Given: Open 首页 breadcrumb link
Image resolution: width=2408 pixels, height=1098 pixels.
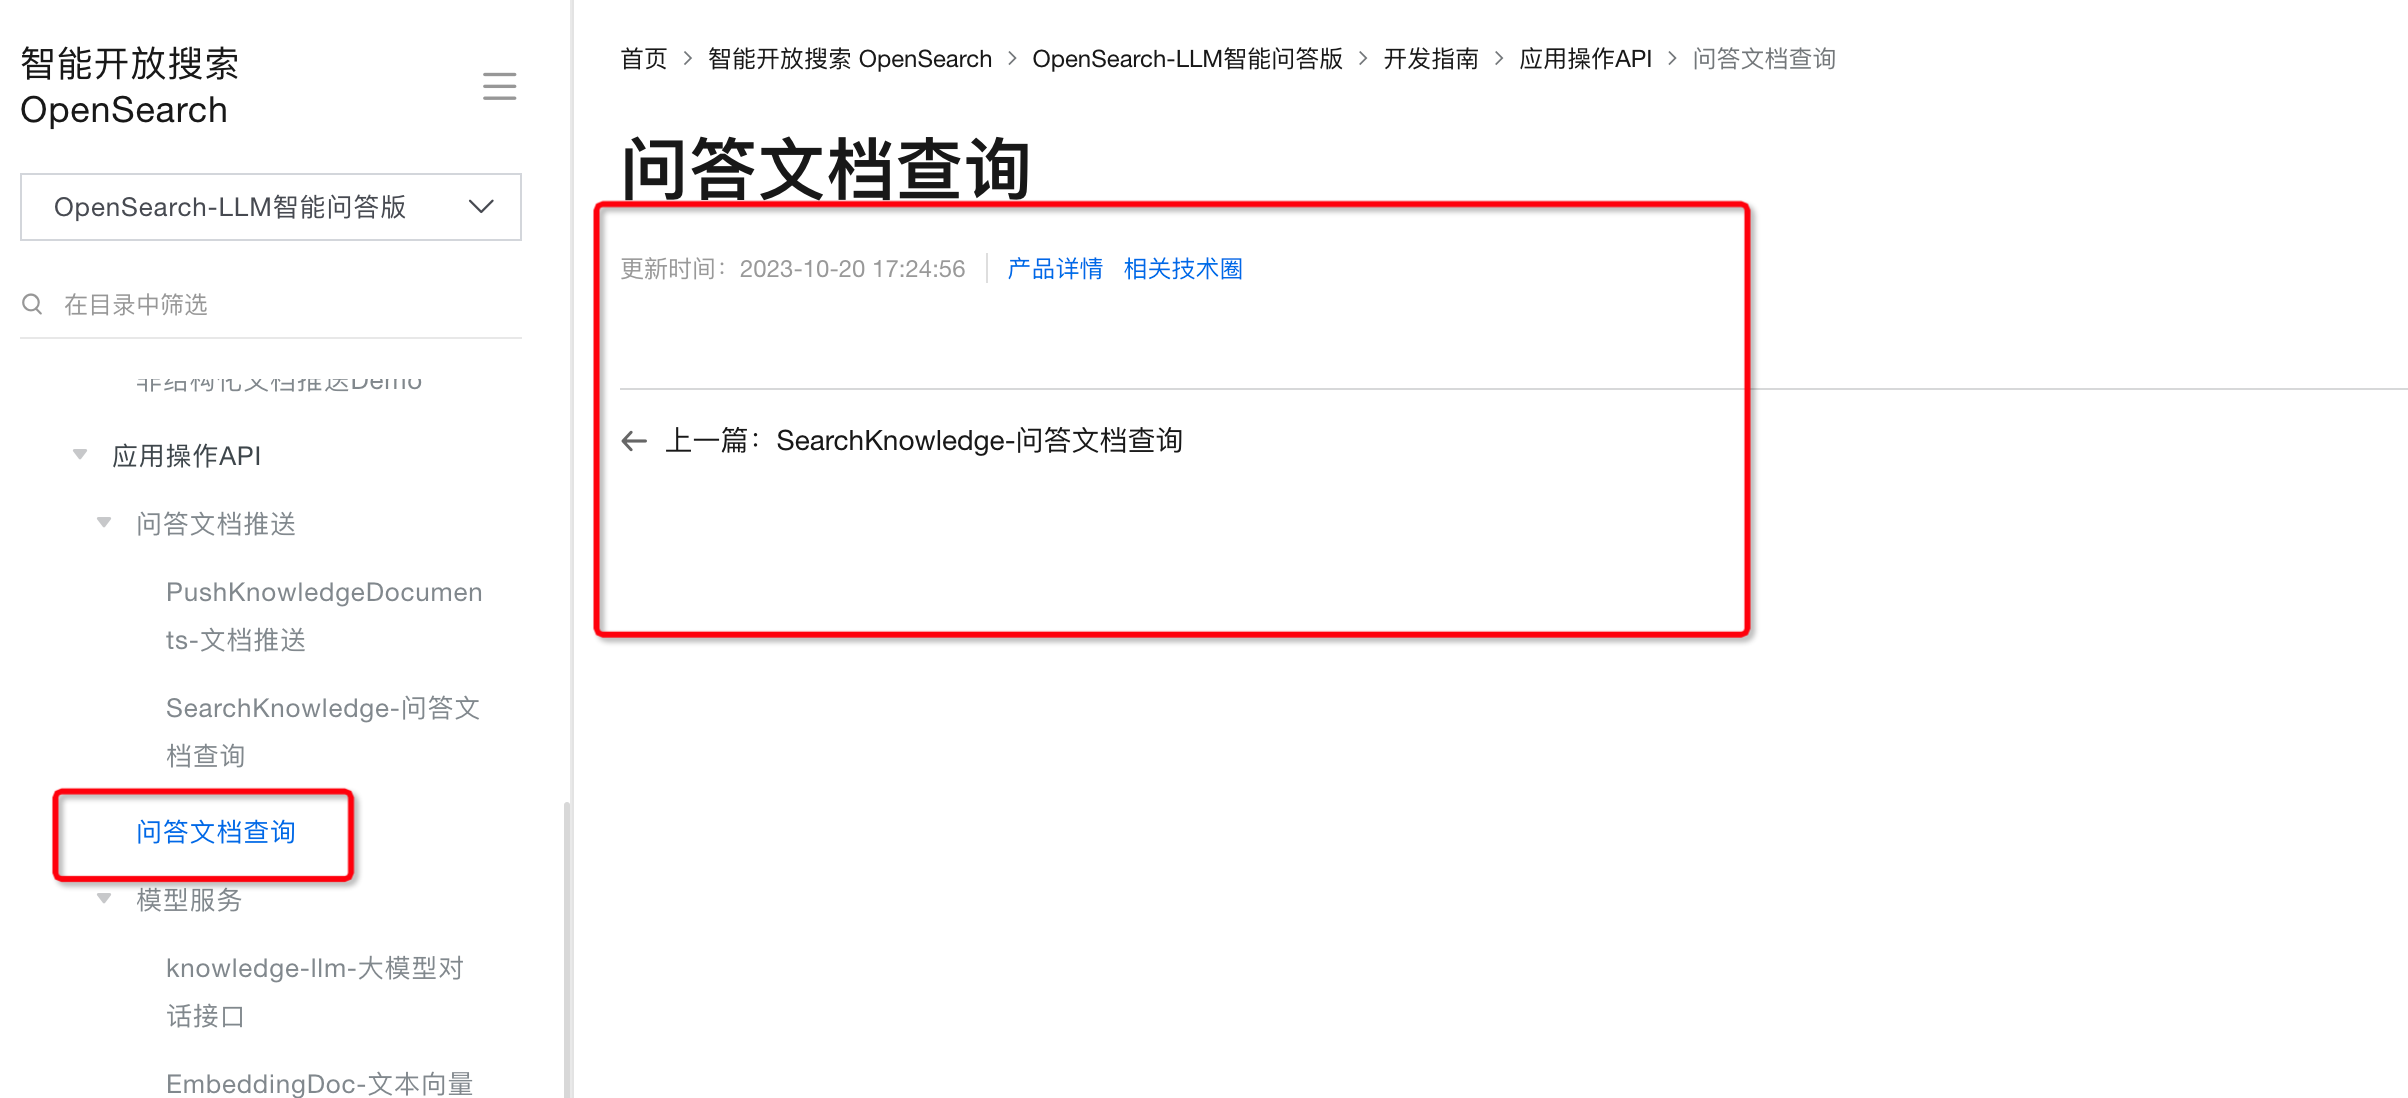Looking at the screenshot, I should 643,59.
